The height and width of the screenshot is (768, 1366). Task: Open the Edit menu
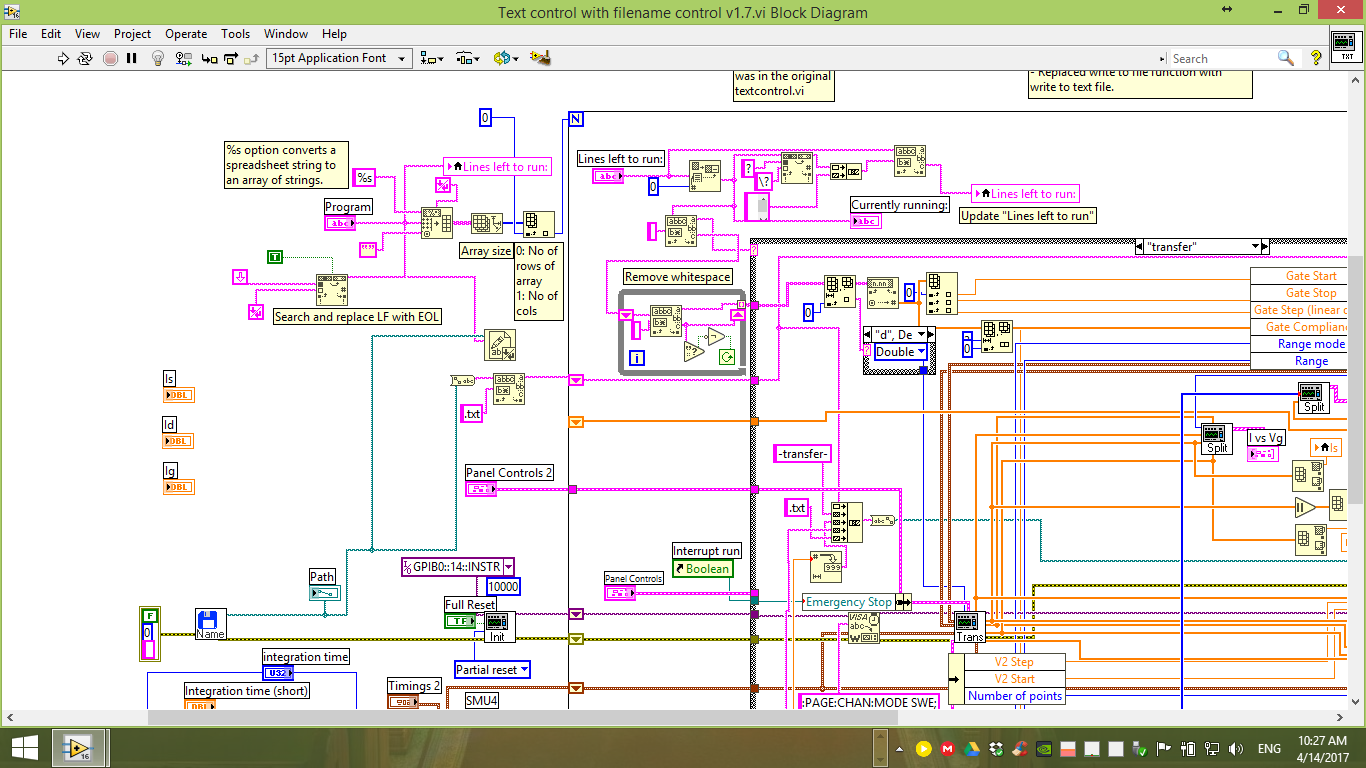click(51, 33)
